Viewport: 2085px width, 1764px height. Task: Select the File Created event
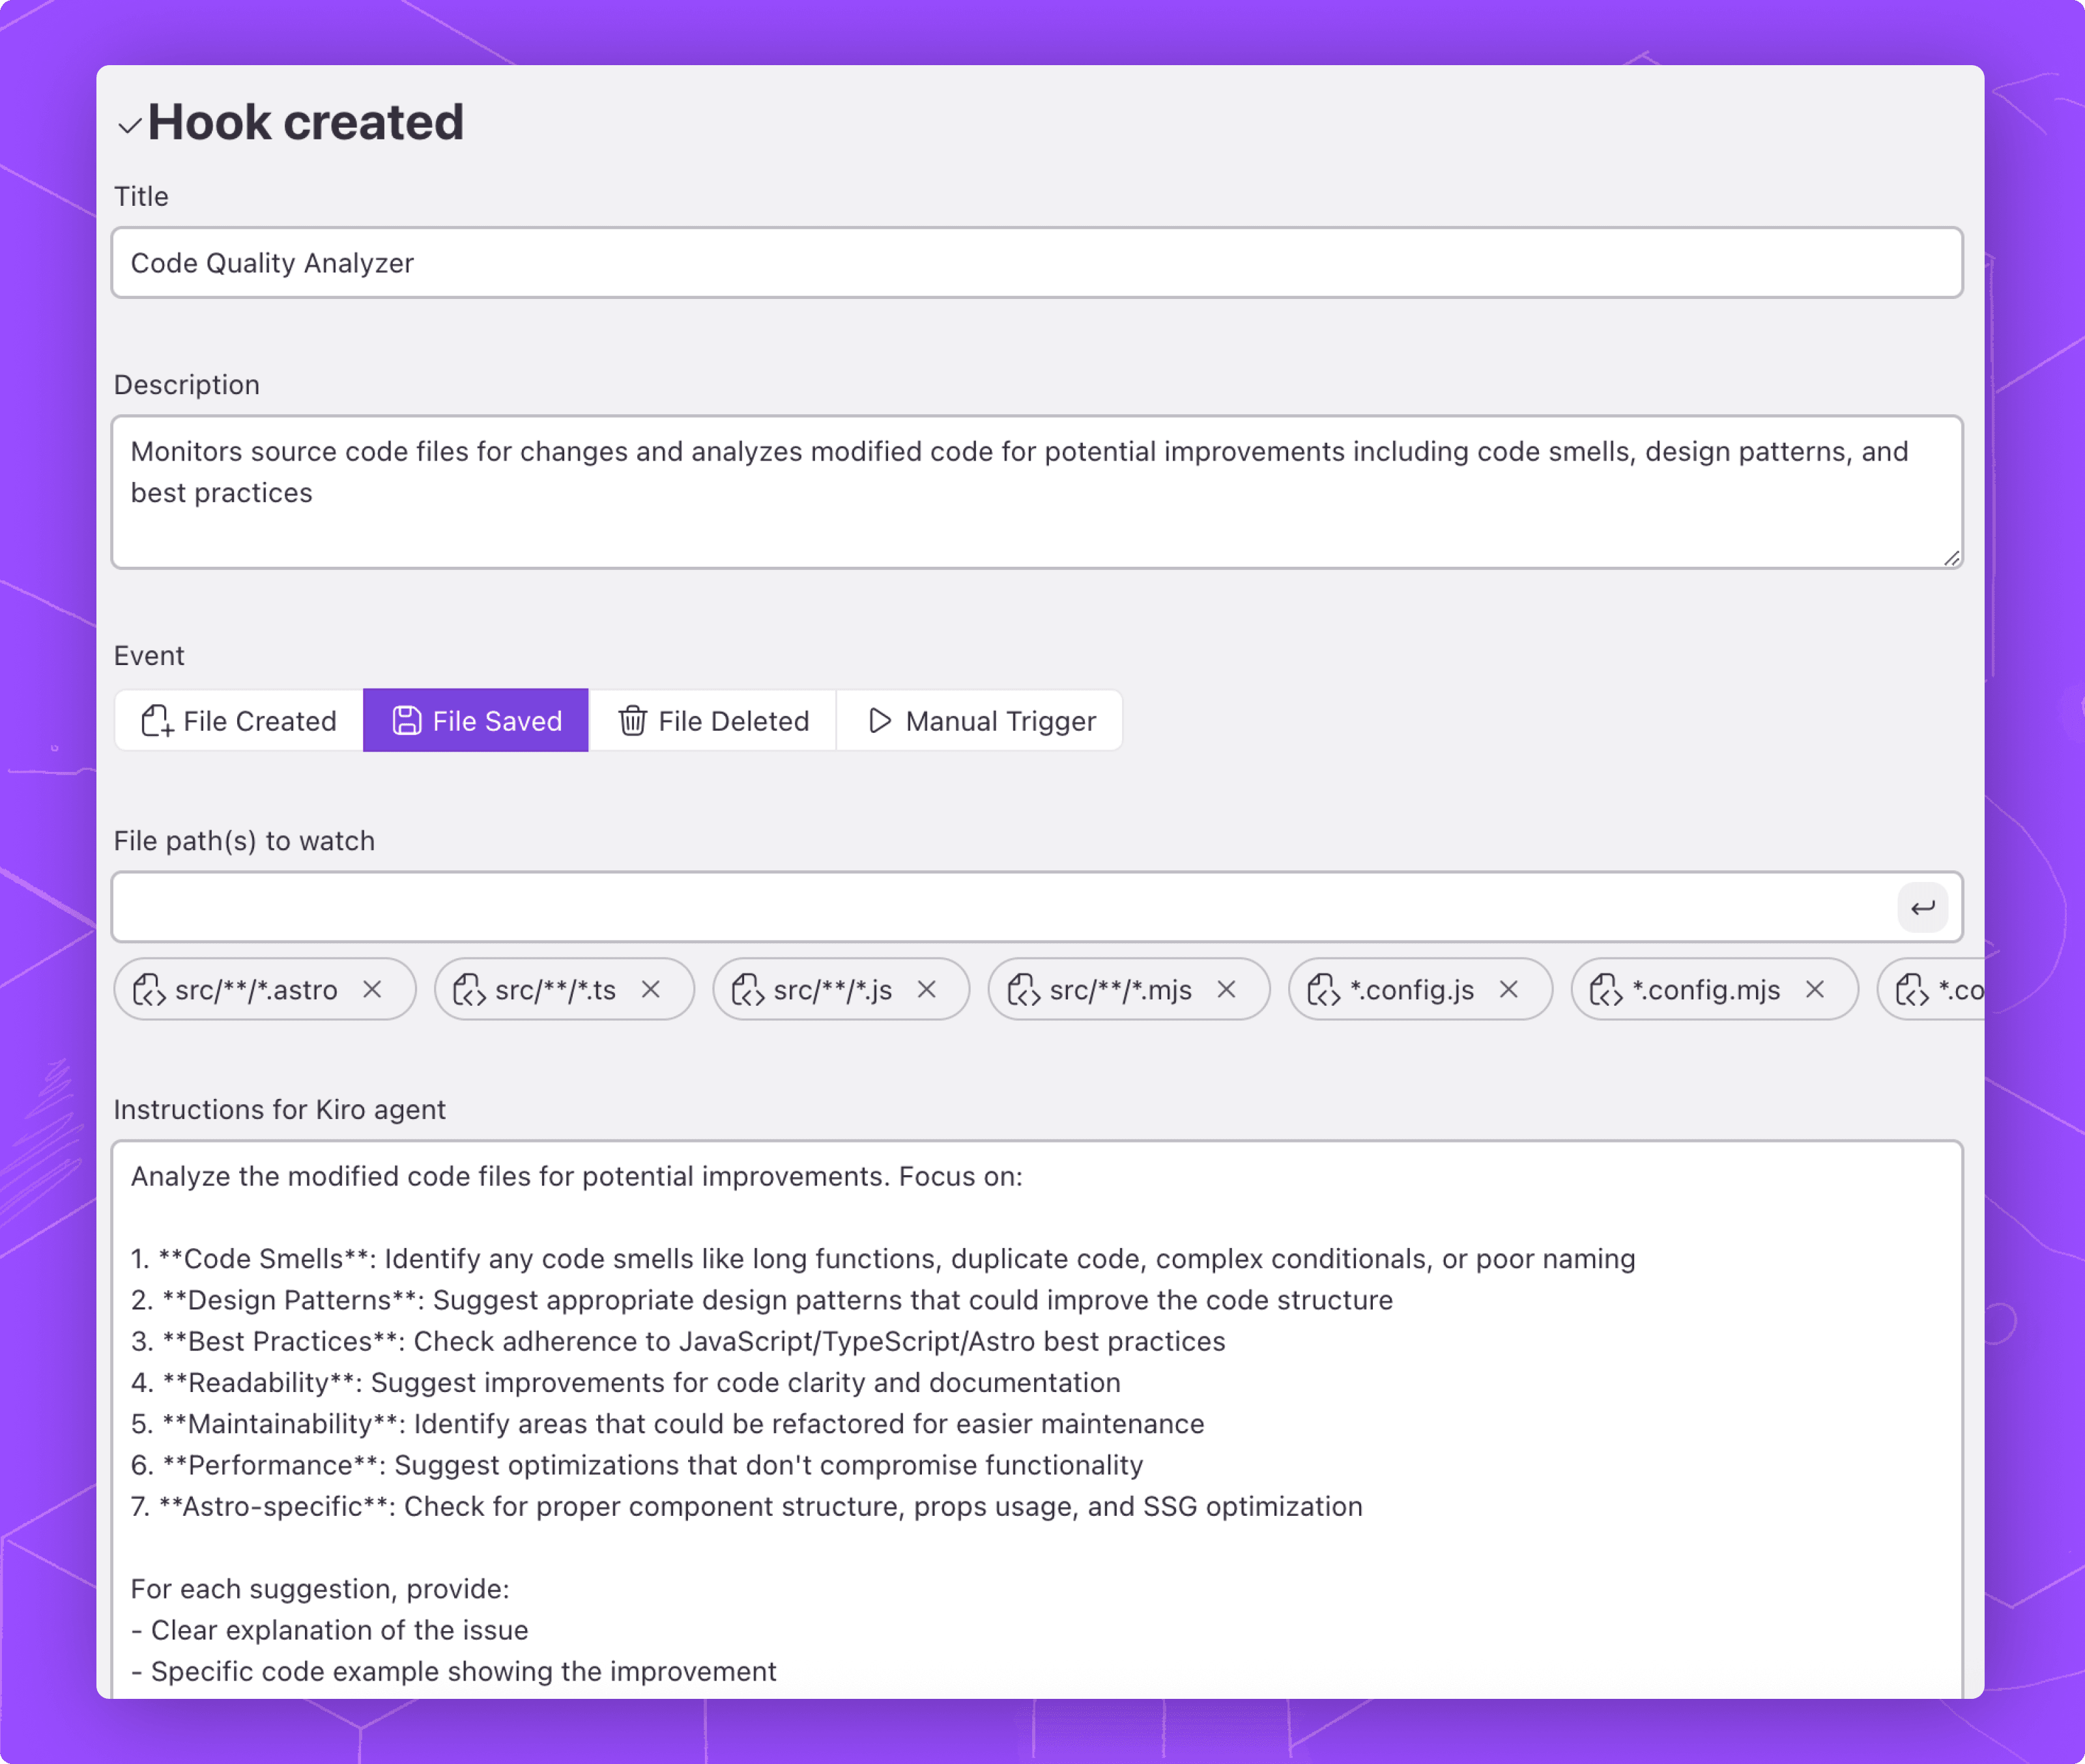point(239,721)
